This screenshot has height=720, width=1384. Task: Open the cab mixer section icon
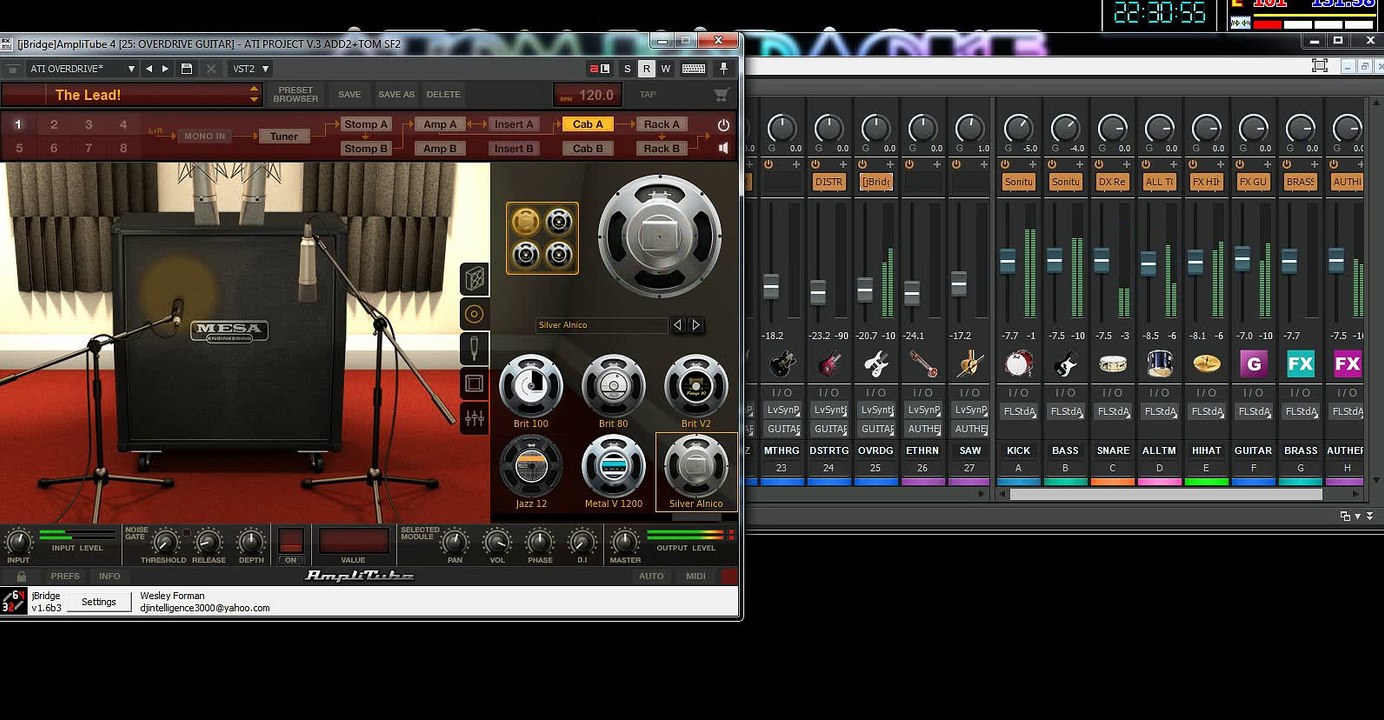[x=474, y=418]
